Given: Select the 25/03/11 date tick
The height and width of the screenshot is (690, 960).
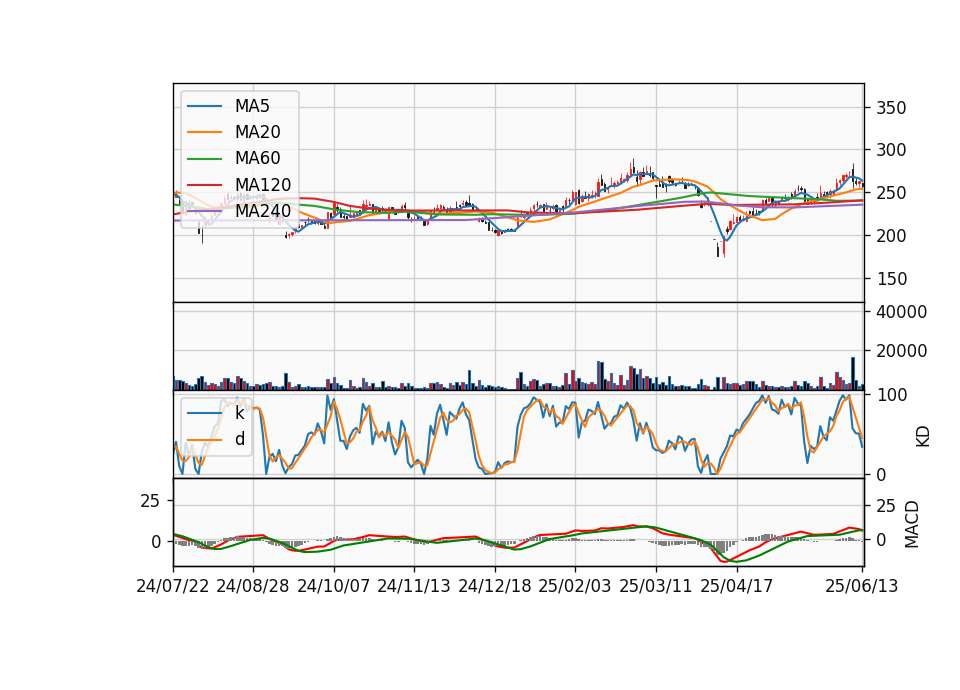Looking at the screenshot, I should pos(656,586).
